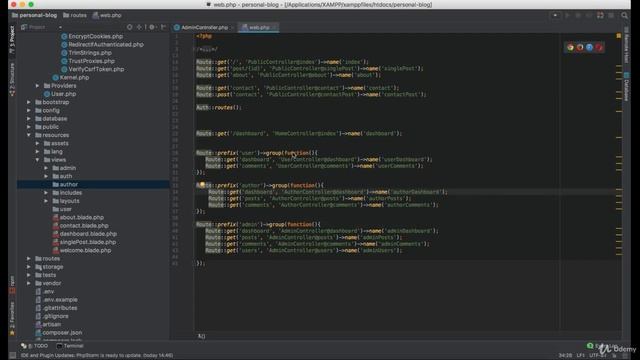Open Project panel settings gear icon
Viewport: 640px width, 360px height.
(x=152, y=27)
